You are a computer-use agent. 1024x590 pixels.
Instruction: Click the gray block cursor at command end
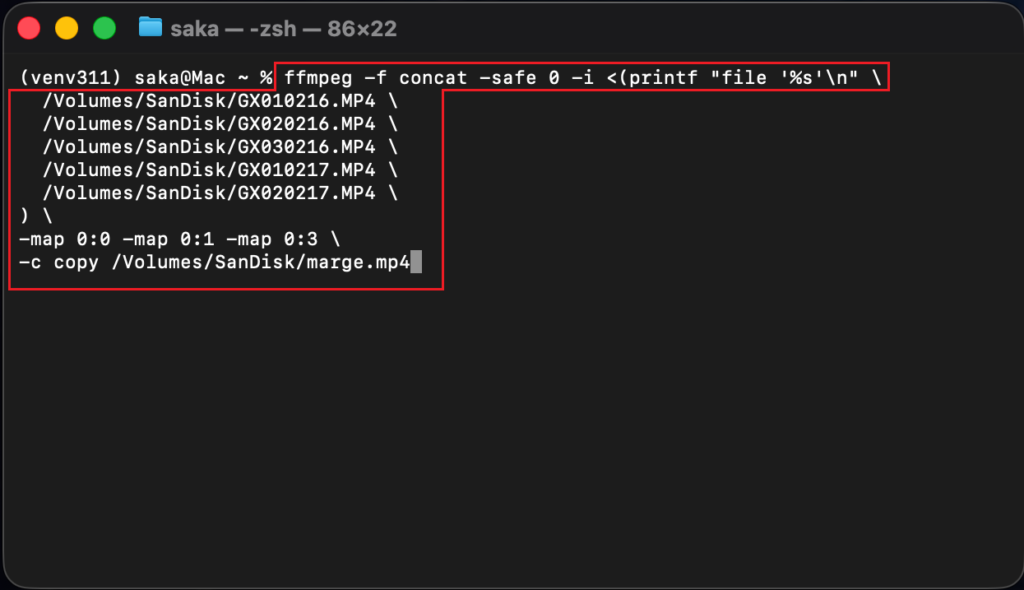click(x=416, y=263)
